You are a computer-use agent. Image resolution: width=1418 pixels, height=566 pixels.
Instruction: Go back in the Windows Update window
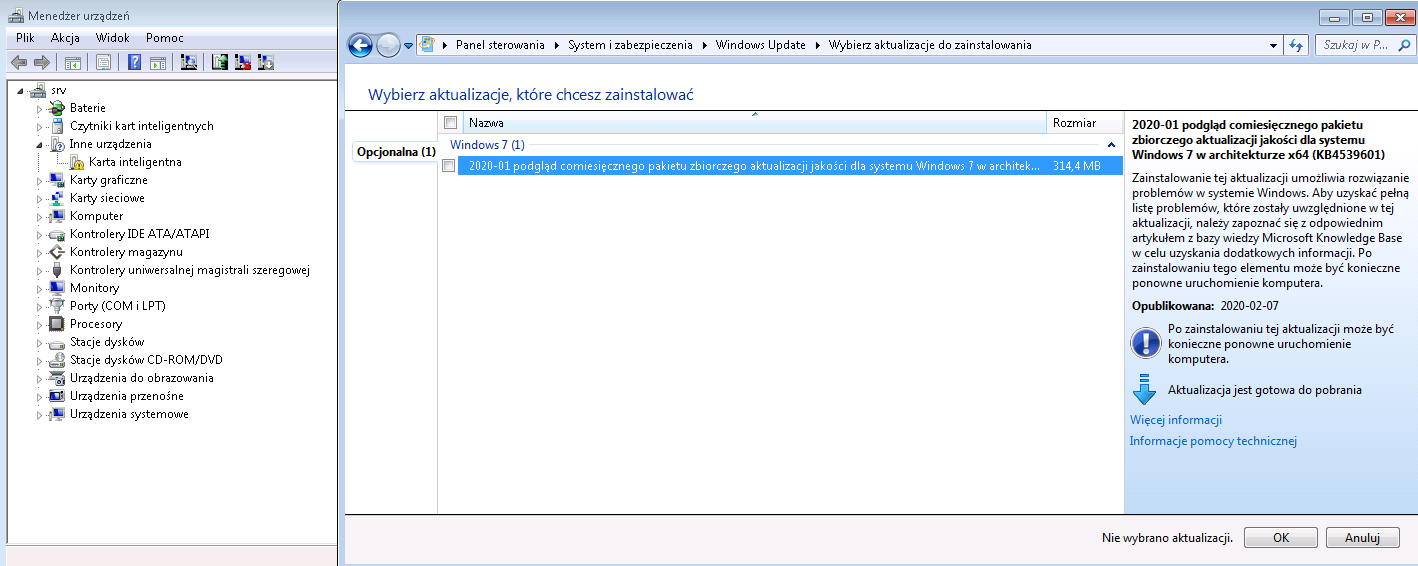(x=361, y=45)
